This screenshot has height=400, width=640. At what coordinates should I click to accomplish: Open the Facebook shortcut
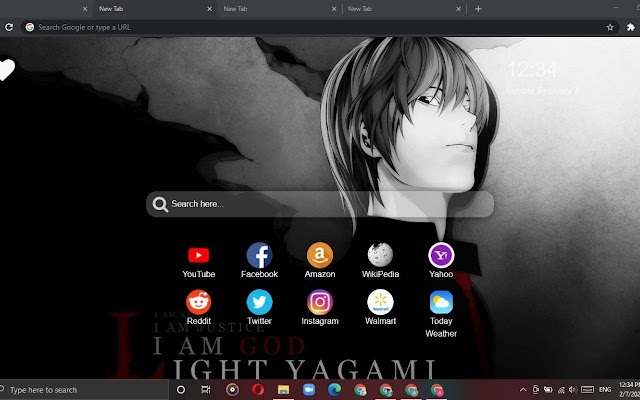(x=259, y=260)
